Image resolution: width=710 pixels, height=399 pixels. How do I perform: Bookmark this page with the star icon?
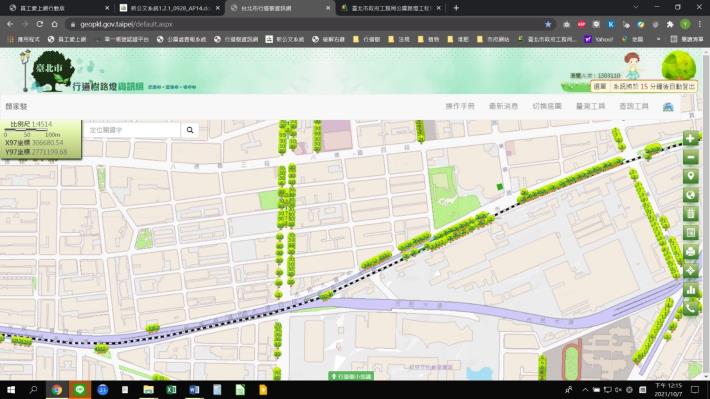tap(548, 24)
